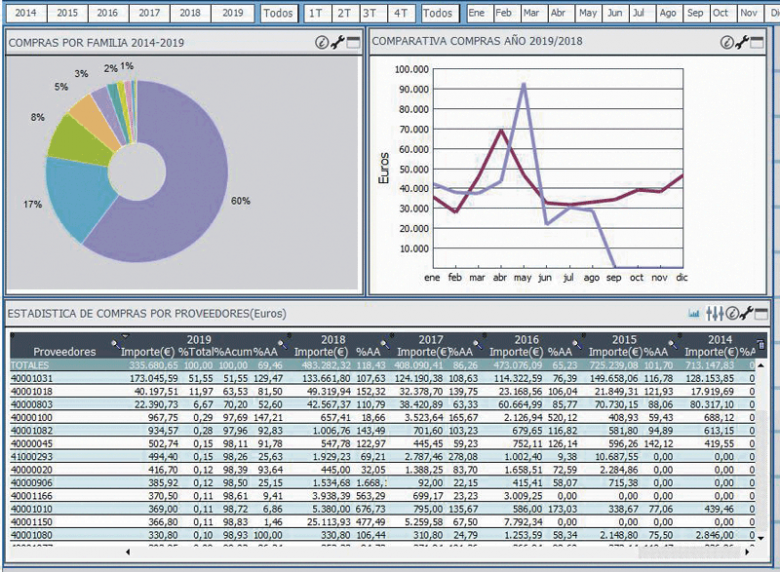Open settings wrench in Compras por Familia panel
Screen dimensions: 780x572
click(337, 43)
